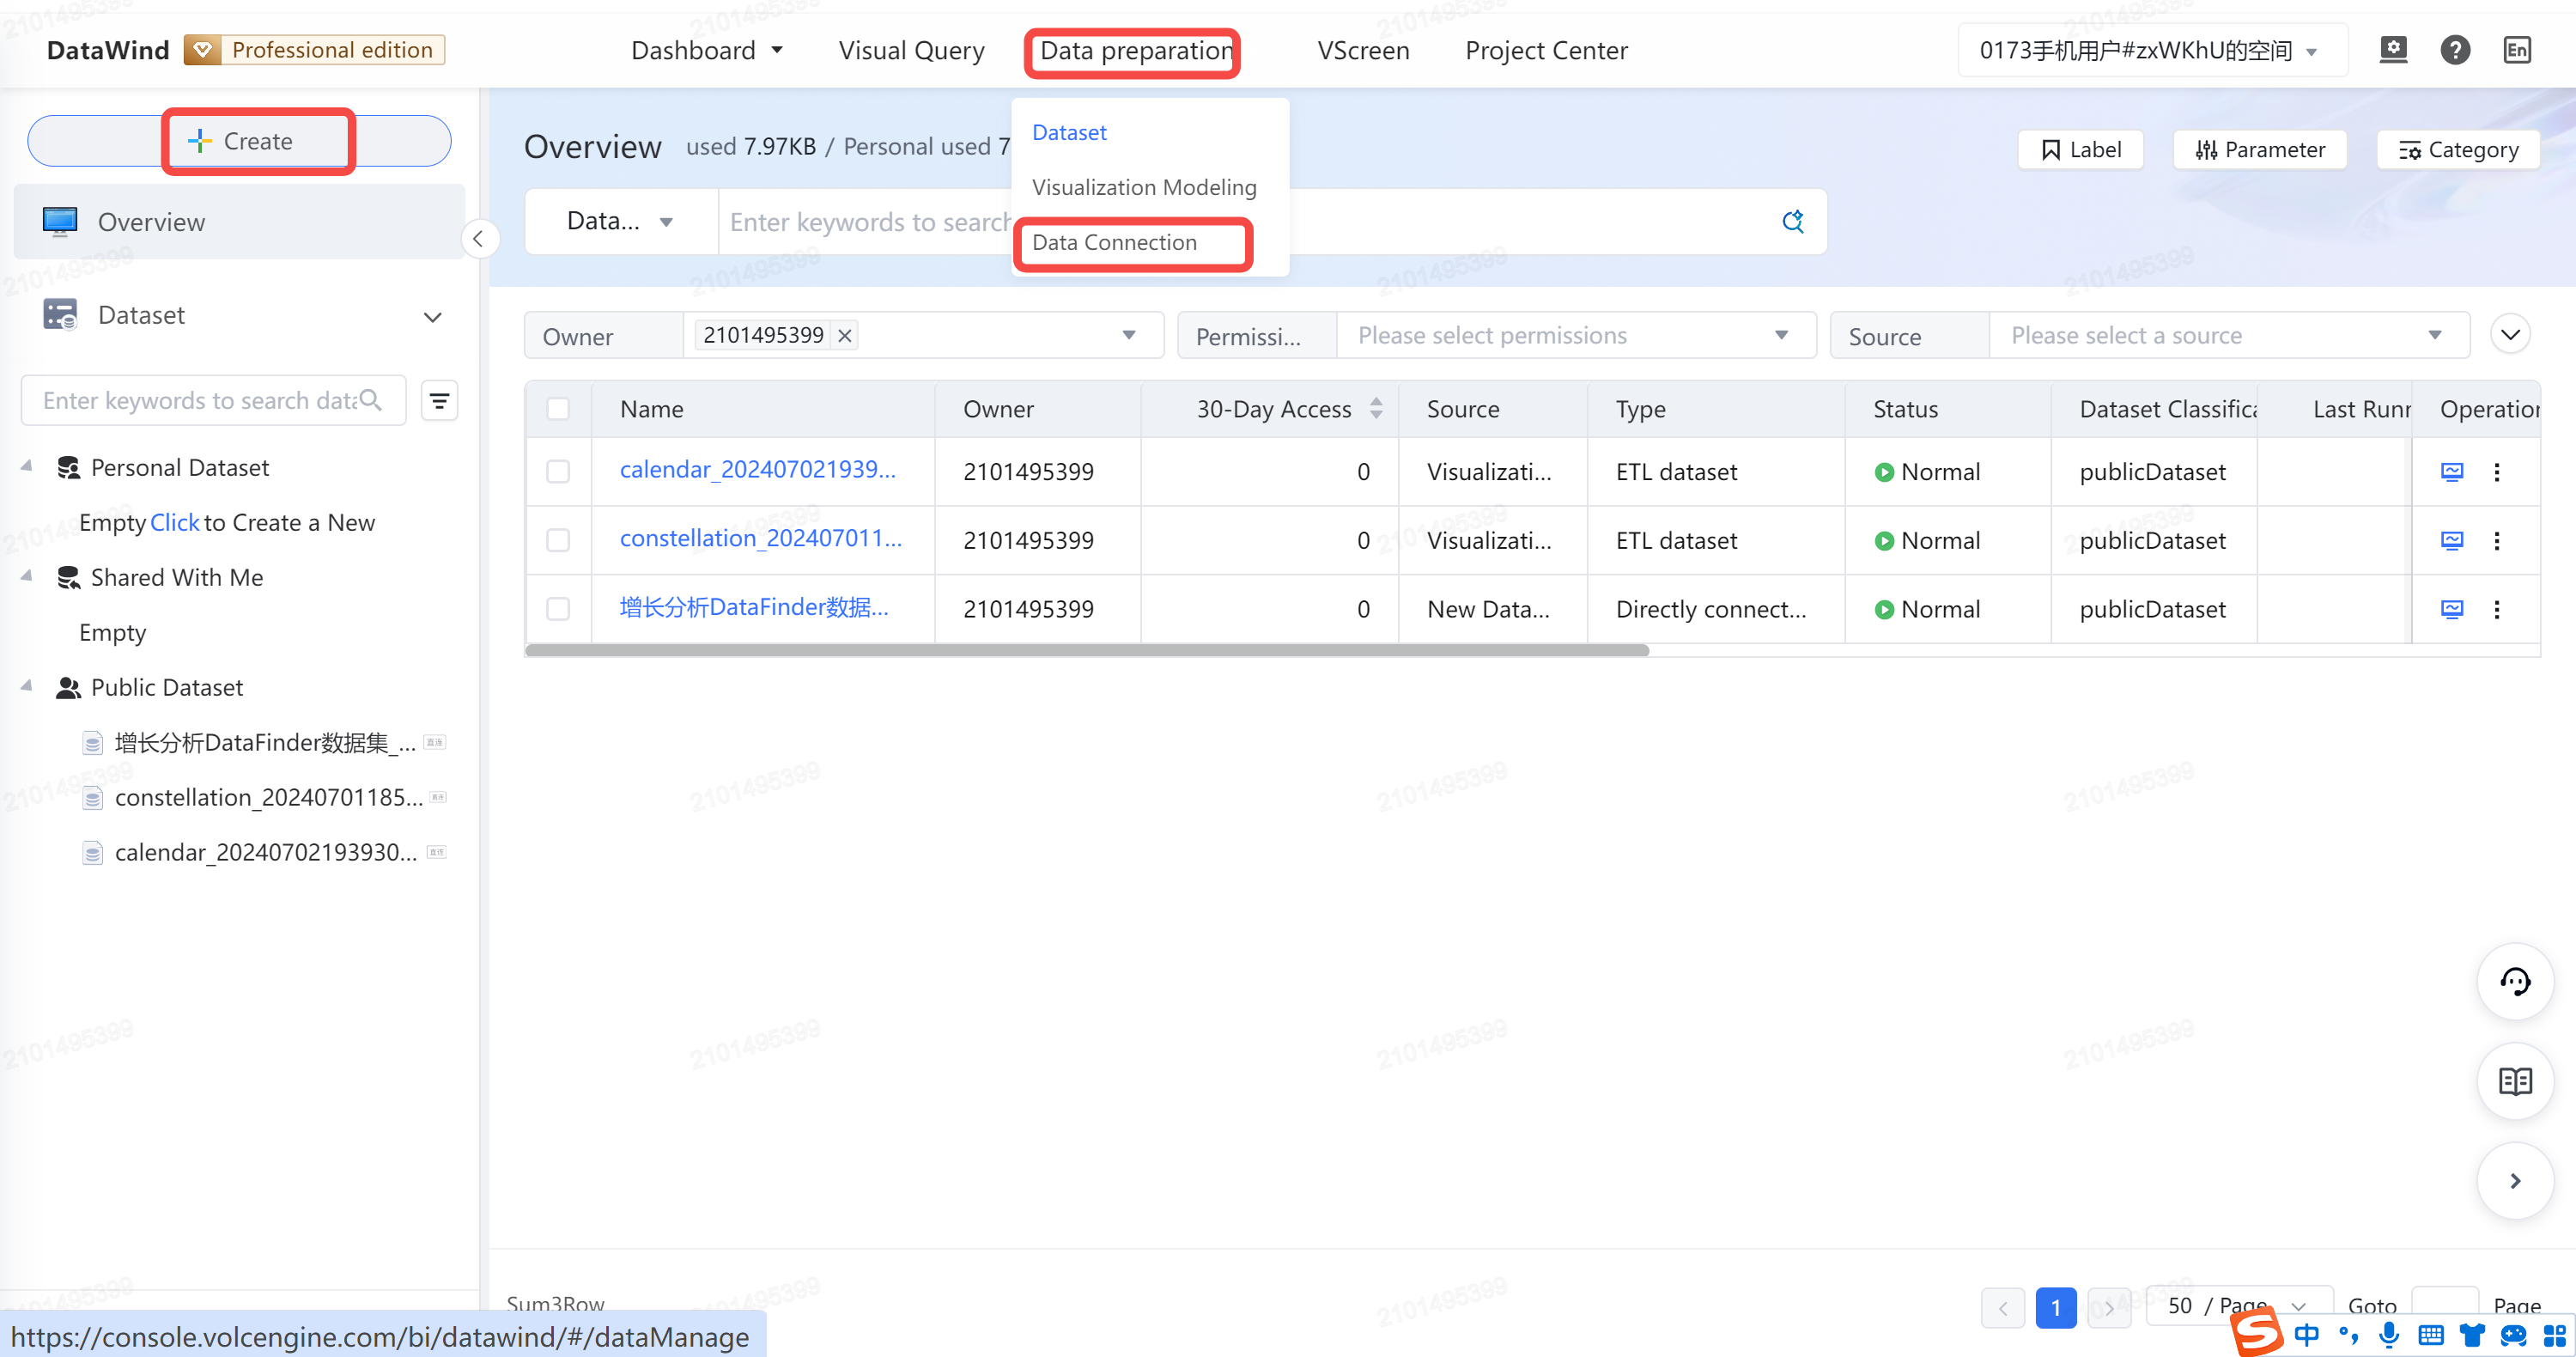
Task: Open the 50 / Page size dropdown
Action: click(x=2239, y=1306)
